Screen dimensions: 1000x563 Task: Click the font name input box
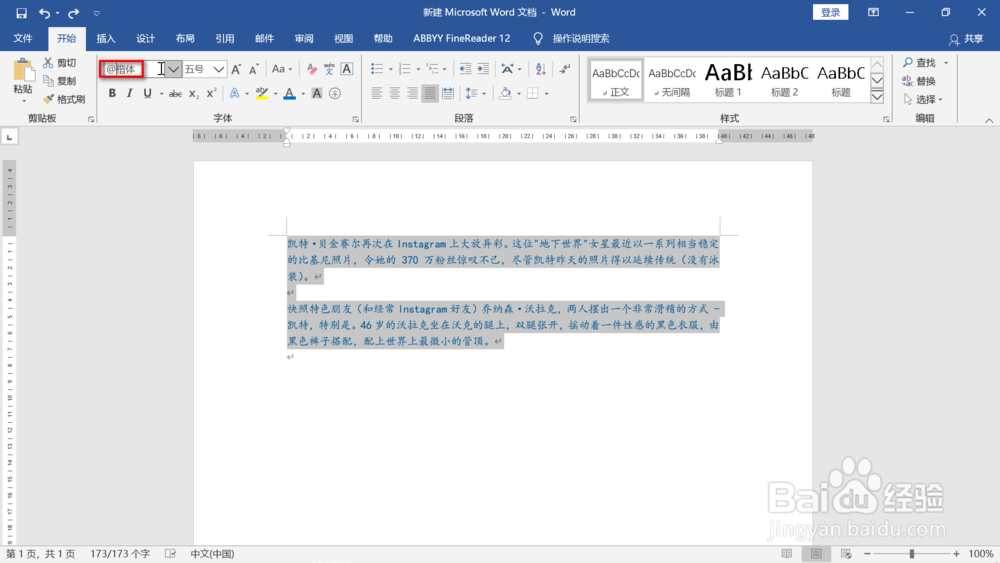coord(133,69)
